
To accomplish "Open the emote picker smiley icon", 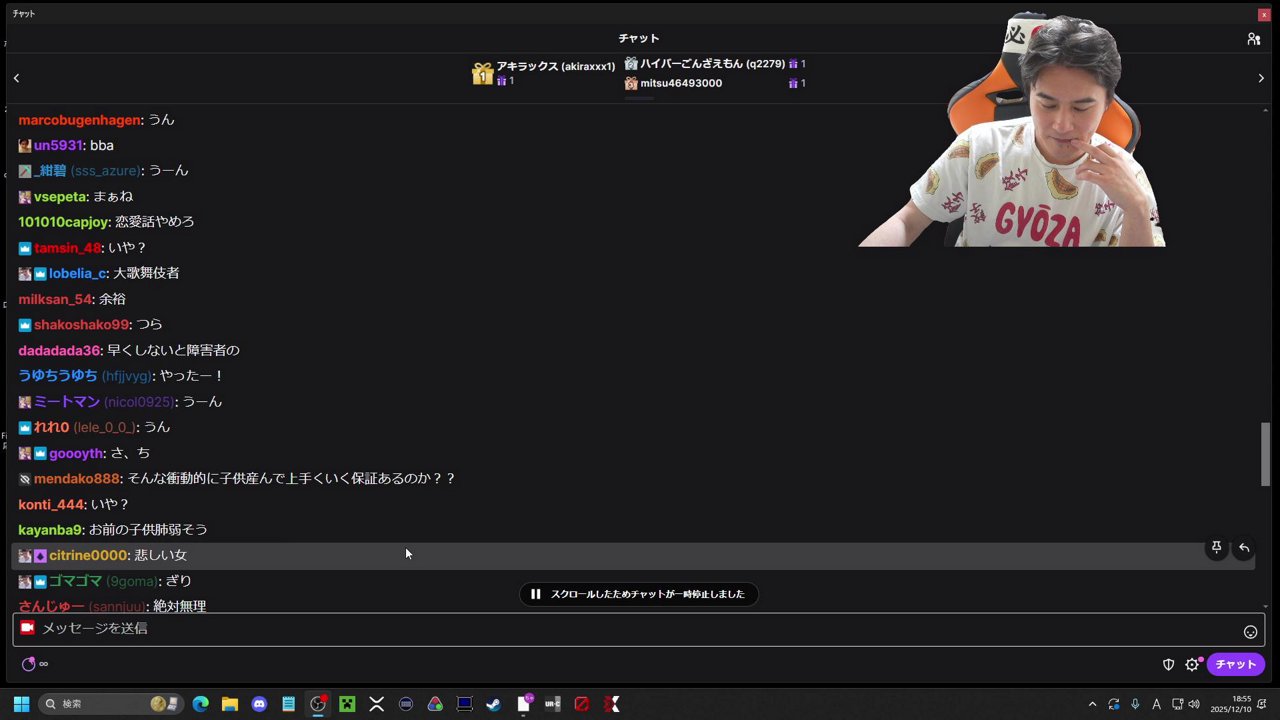I will 1250,630.
